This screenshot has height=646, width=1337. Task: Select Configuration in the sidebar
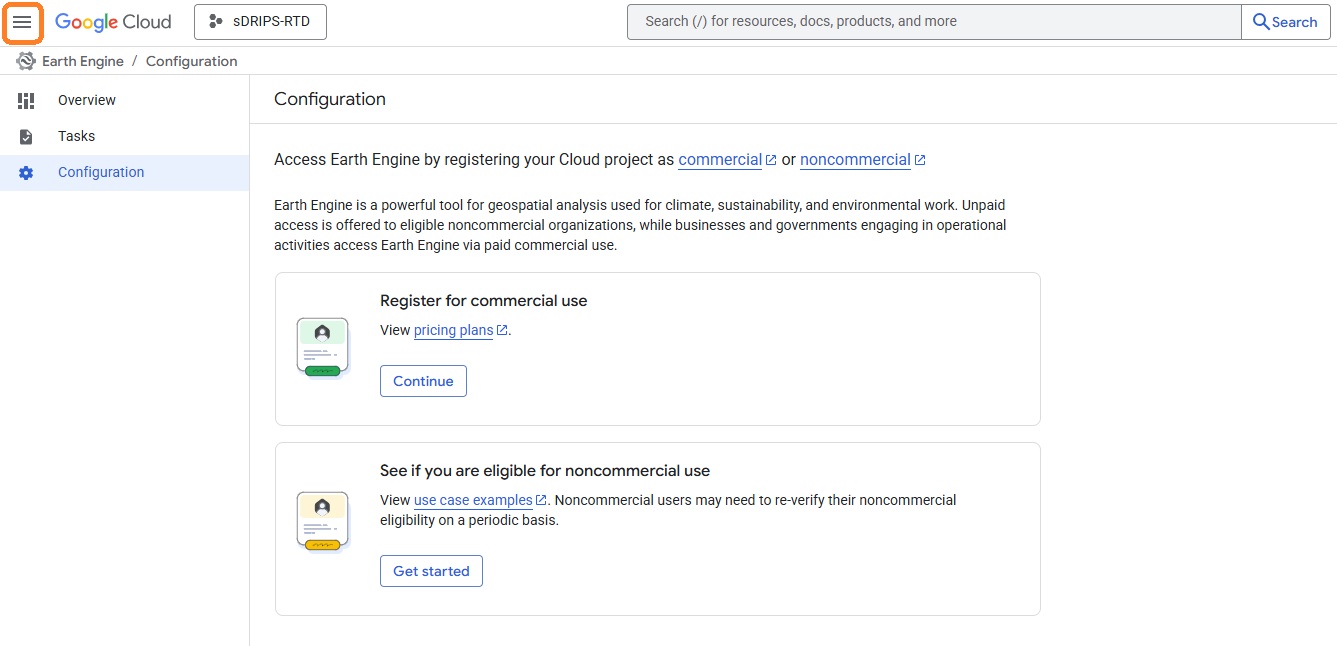(x=124, y=172)
